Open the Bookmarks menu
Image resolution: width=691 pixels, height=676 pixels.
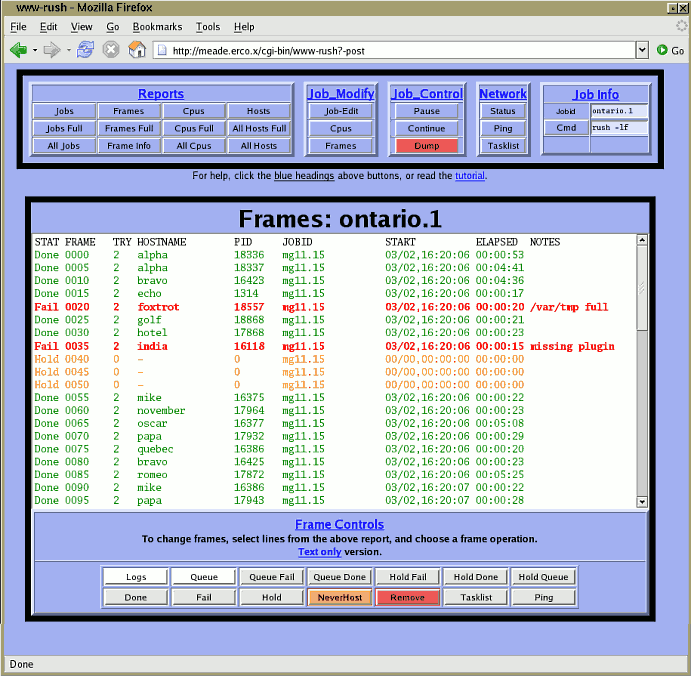coord(157,27)
